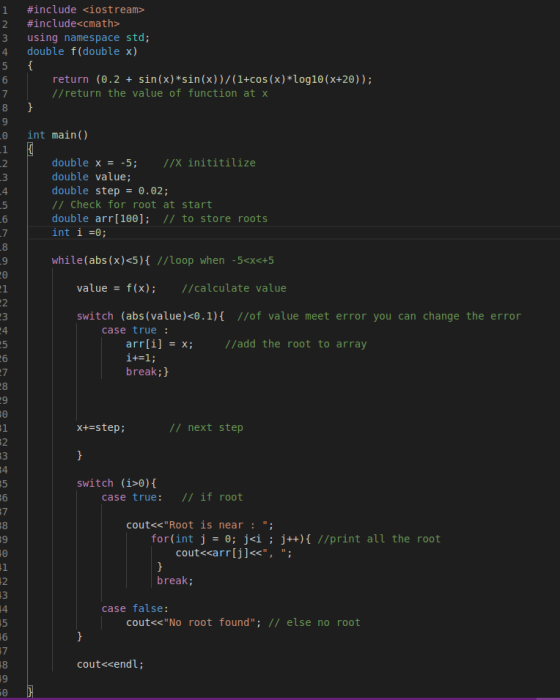Click the "double arr[100];" declaration
Screen dimensions: 560x700
pos(101,219)
